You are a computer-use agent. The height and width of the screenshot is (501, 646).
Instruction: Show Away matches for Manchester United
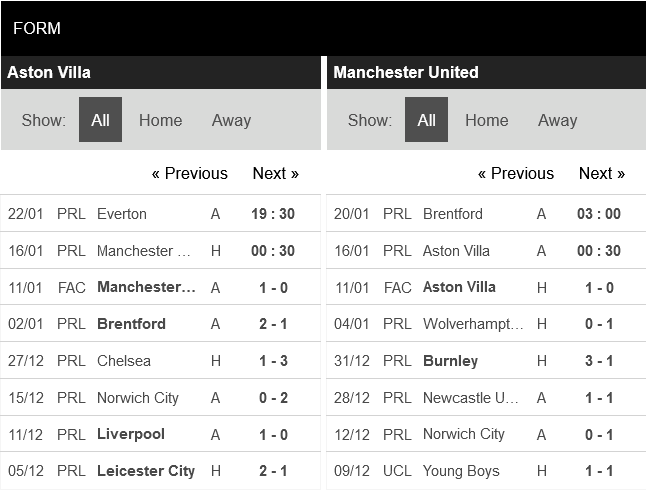tap(557, 120)
